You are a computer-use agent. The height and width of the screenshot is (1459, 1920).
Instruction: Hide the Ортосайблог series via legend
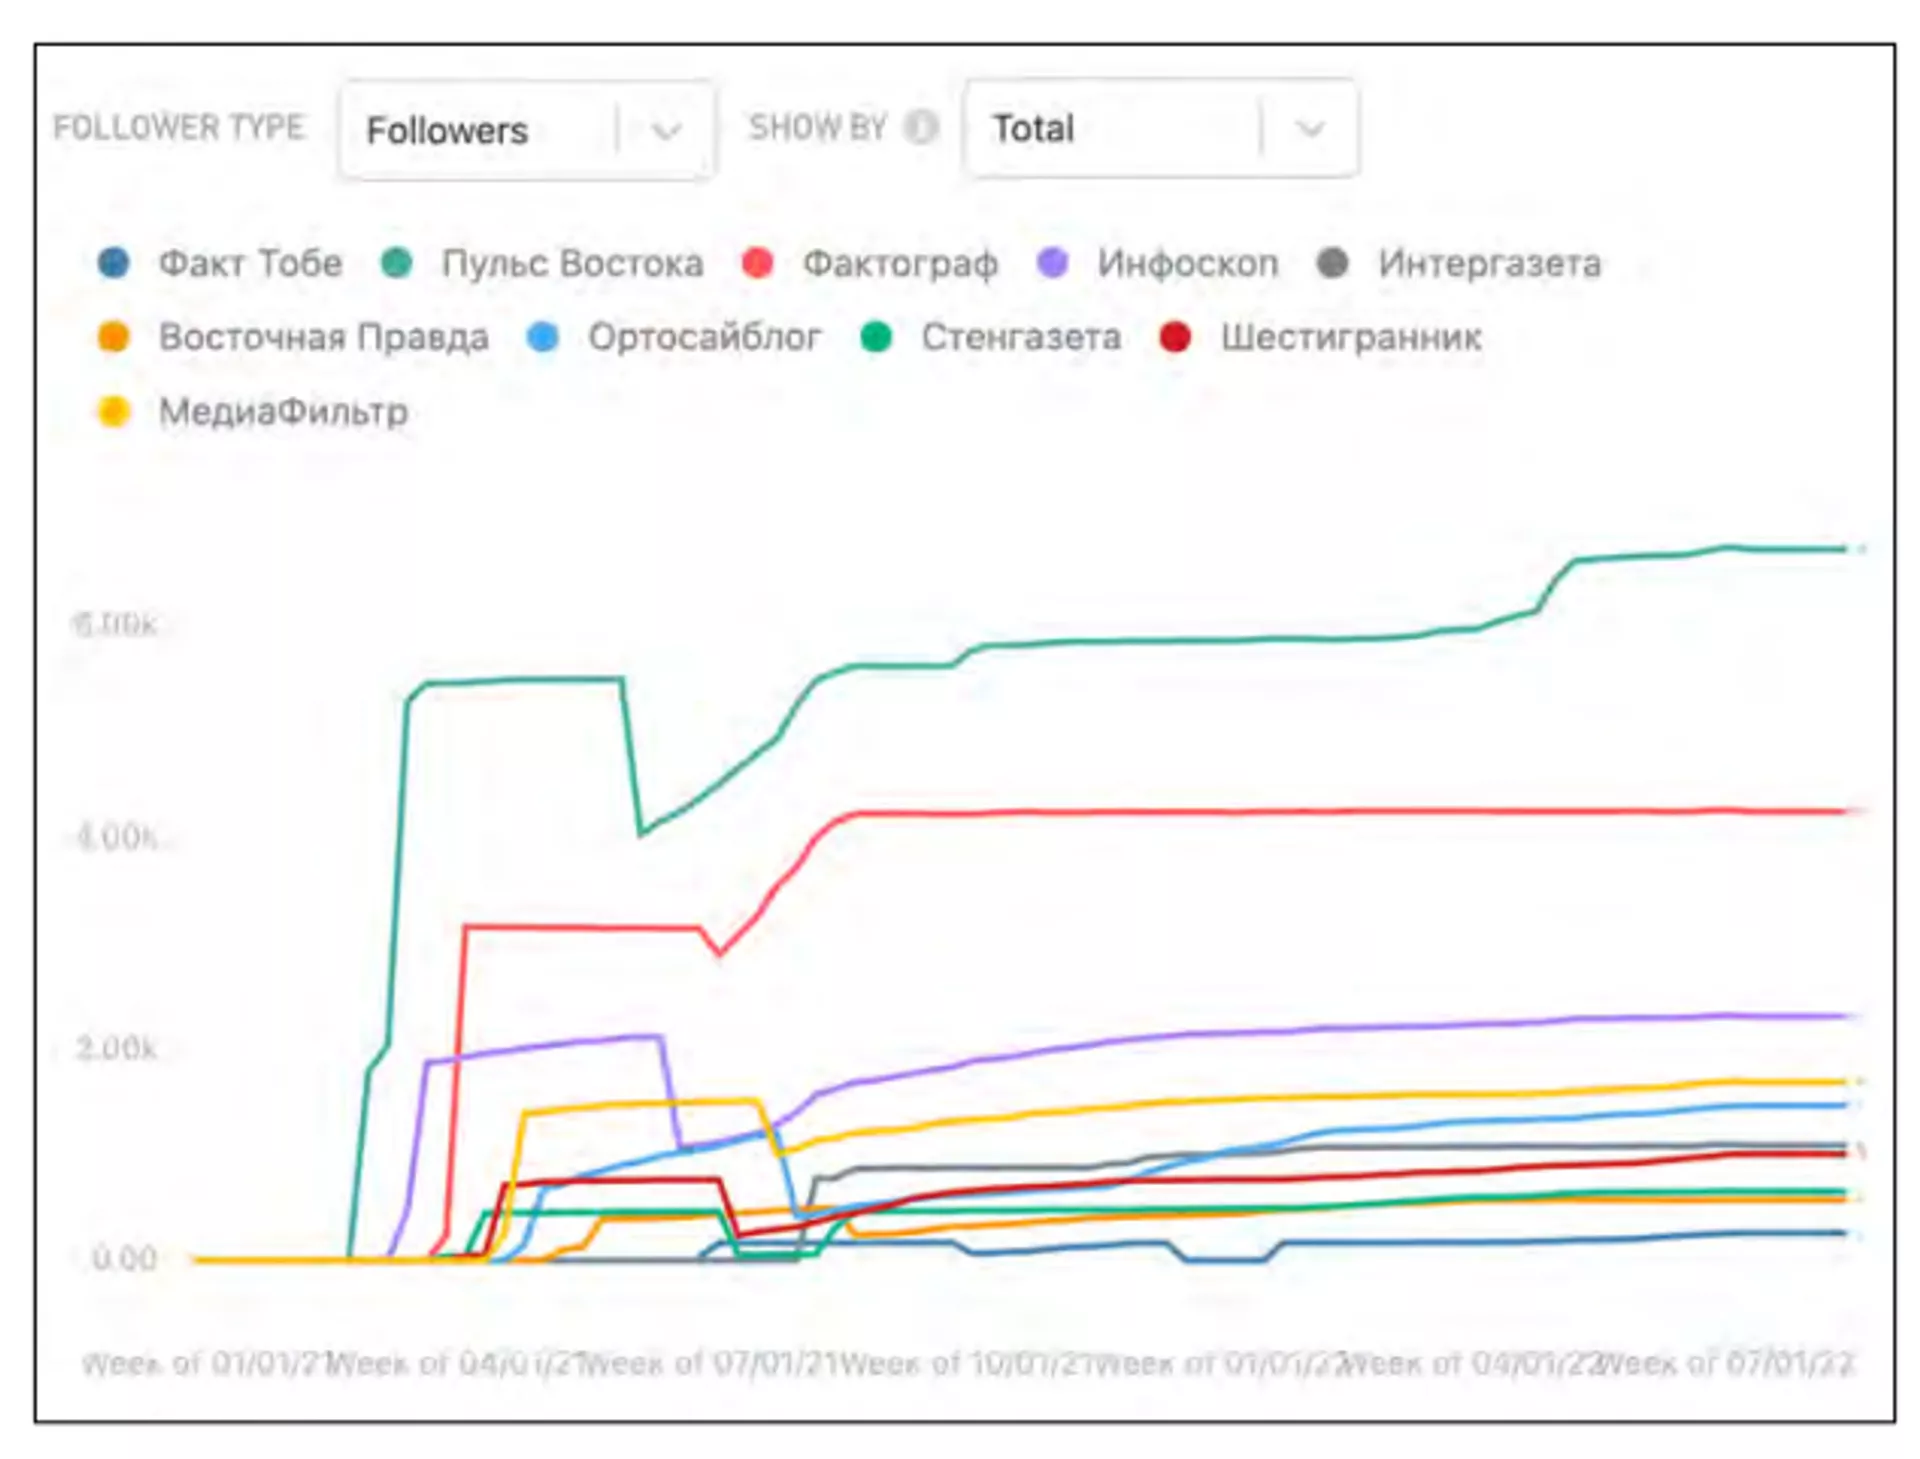point(704,337)
